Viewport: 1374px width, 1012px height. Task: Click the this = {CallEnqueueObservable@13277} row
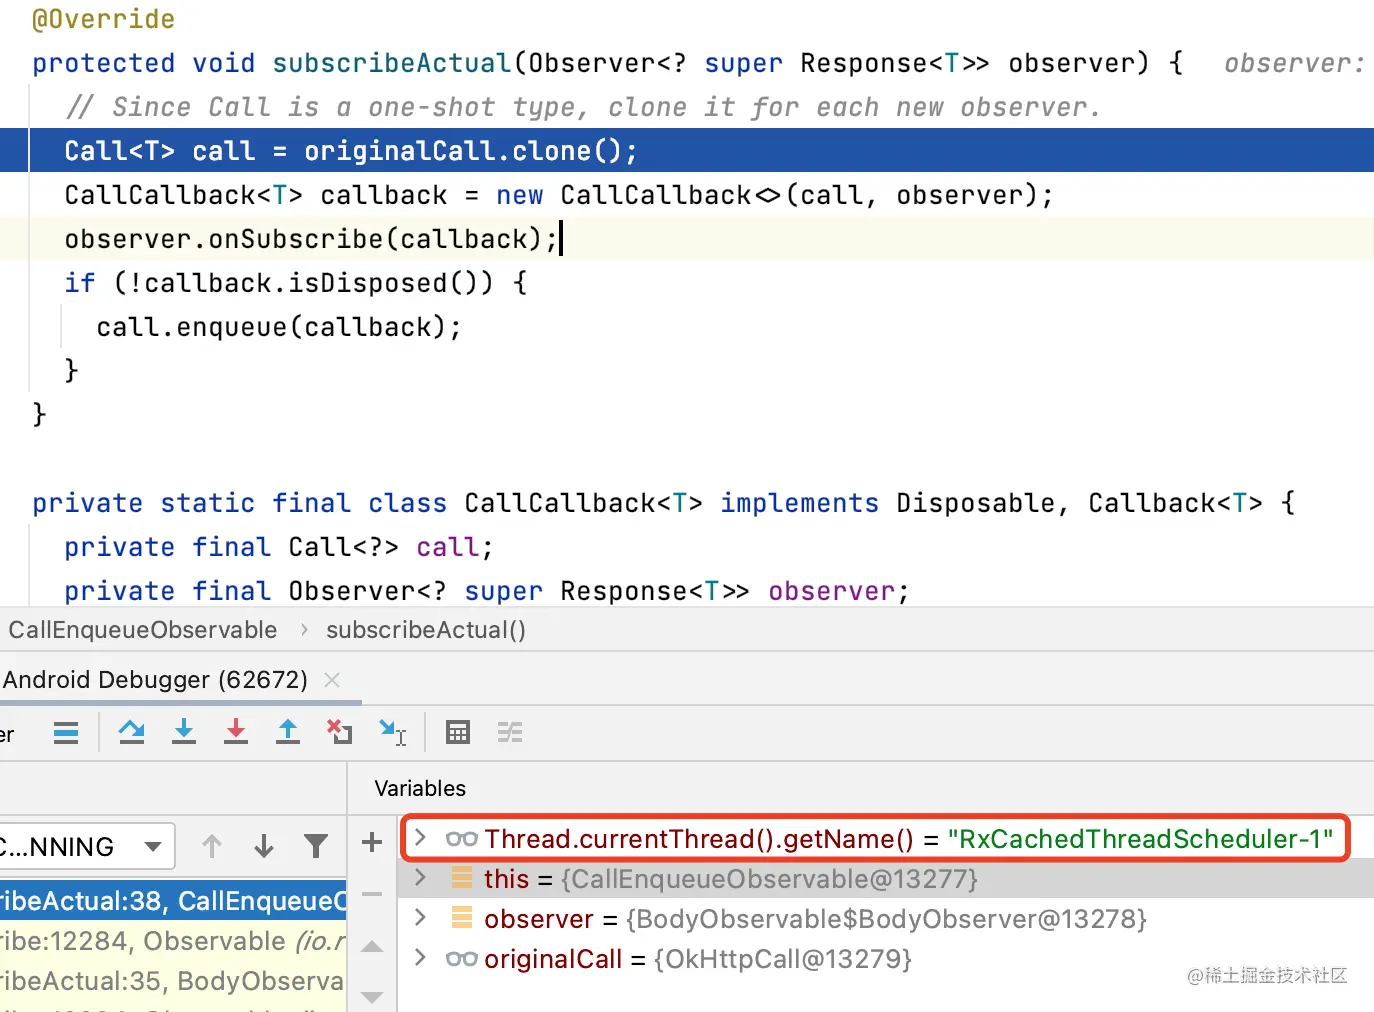886,878
